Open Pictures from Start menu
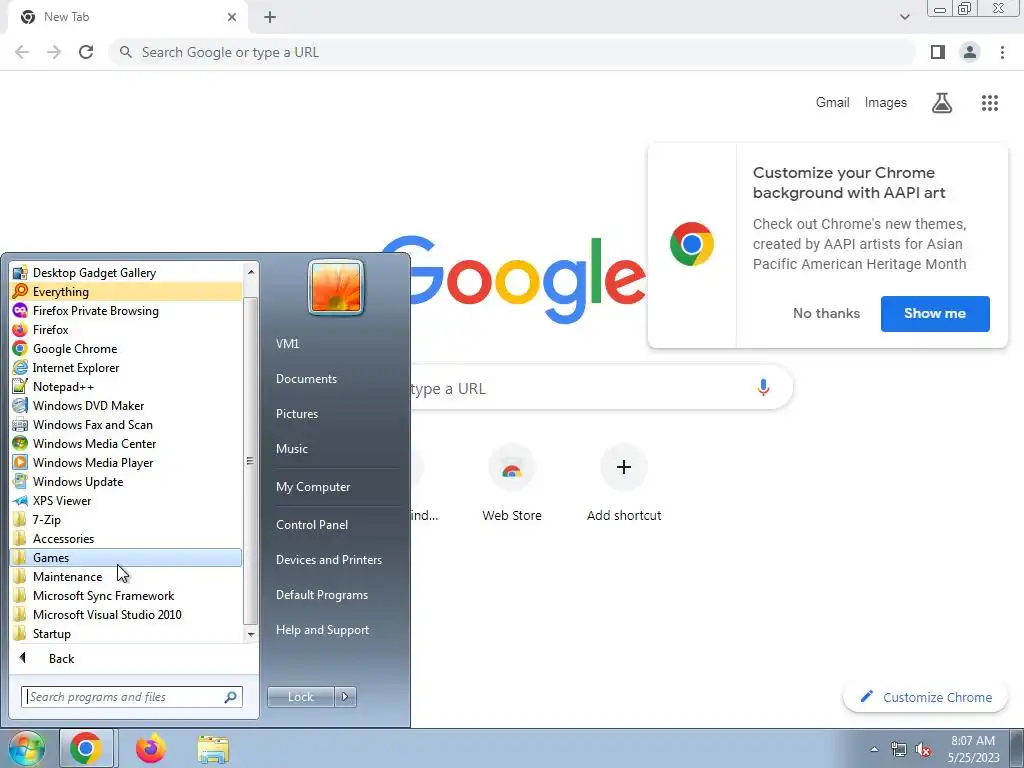Image resolution: width=1024 pixels, height=768 pixels. [297, 413]
